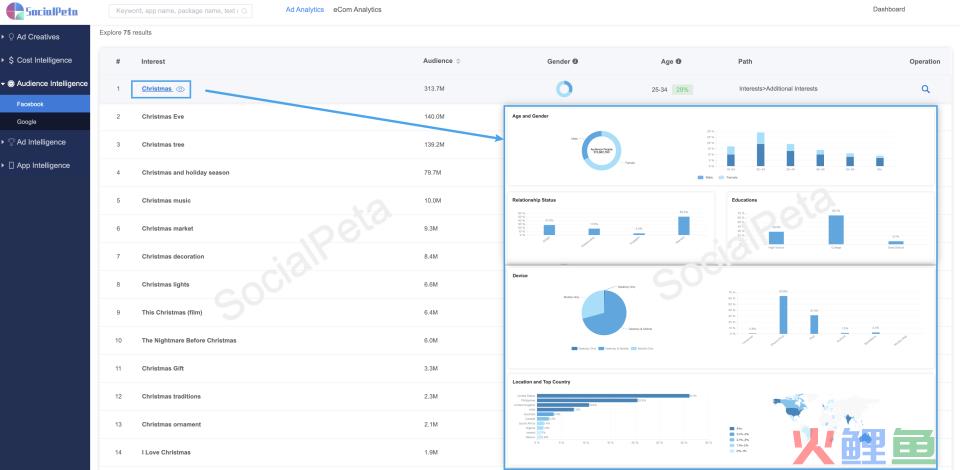Click the 140.0M audience value

(434, 116)
